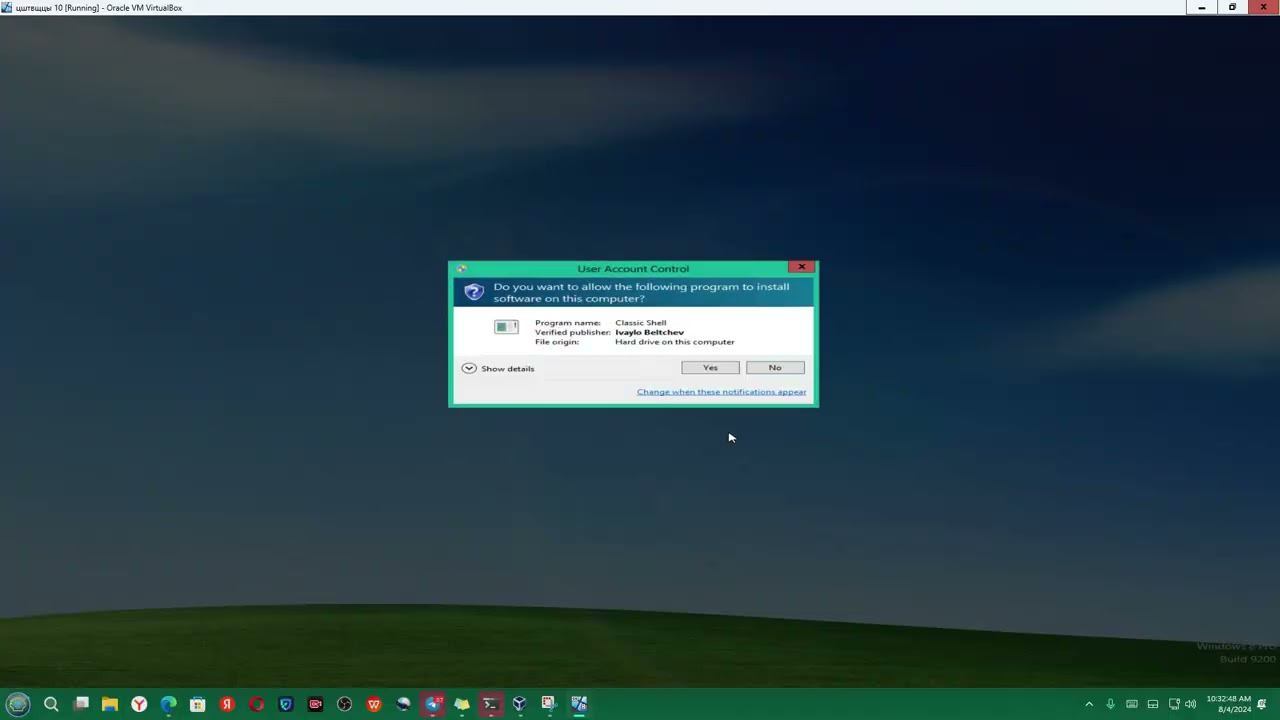Open taskbar Search magnifier
1280x720 pixels.
pyautogui.click(x=51, y=704)
